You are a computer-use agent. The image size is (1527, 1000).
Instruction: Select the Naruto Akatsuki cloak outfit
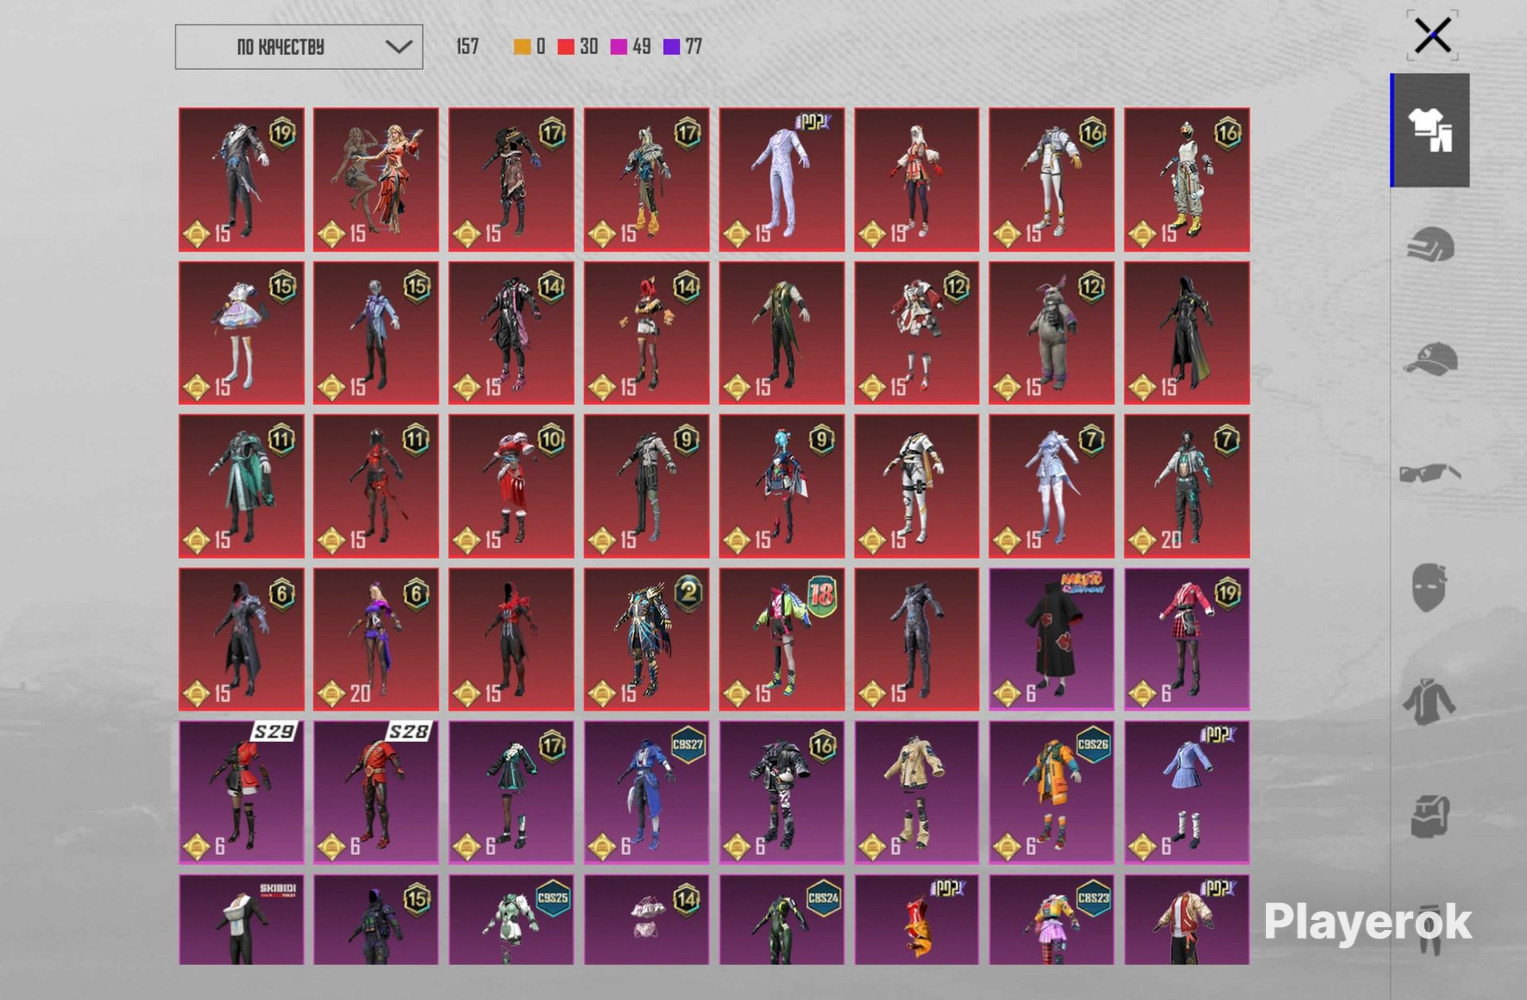point(1052,640)
